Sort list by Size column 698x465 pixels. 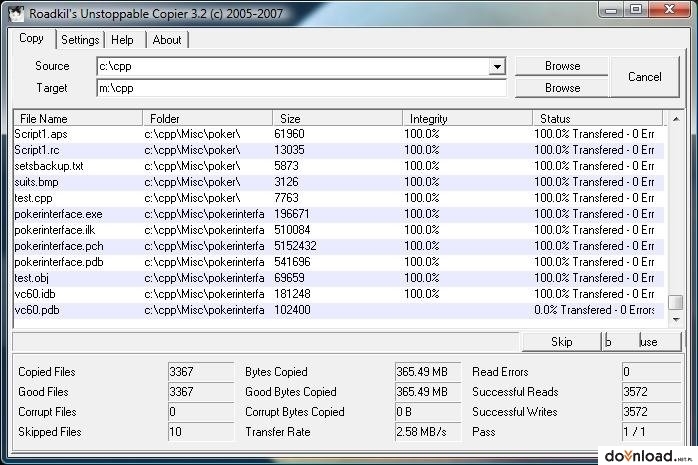tap(338, 118)
